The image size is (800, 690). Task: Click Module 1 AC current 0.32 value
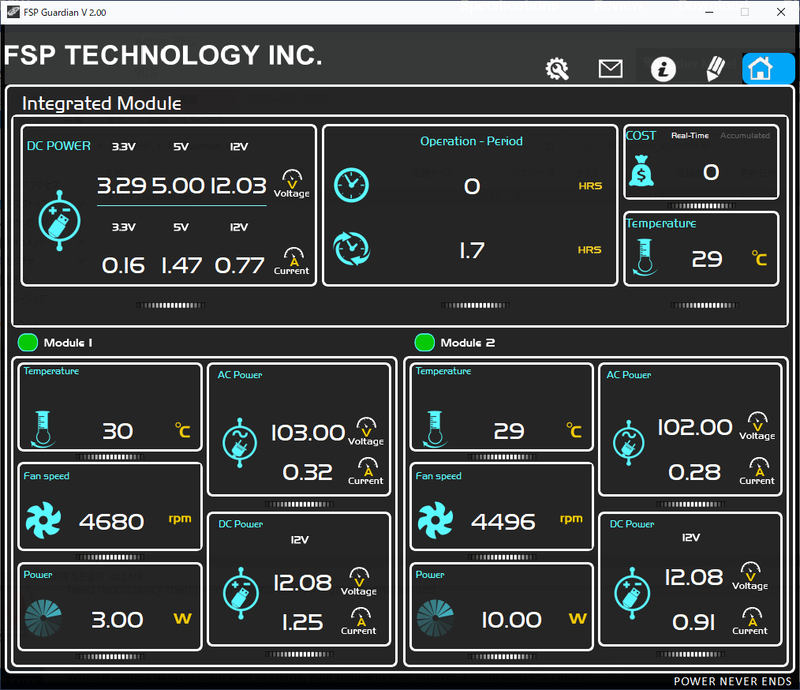point(308,472)
